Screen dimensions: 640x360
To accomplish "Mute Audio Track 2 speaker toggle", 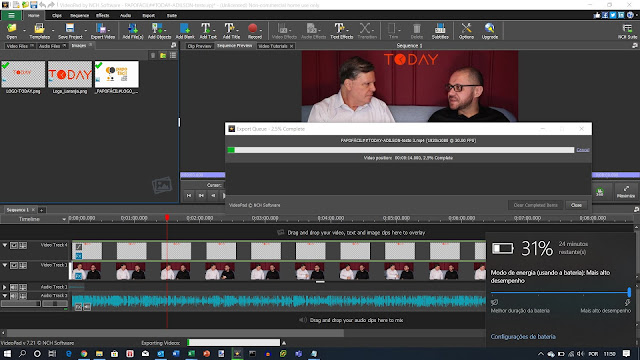I will pos(14,296).
